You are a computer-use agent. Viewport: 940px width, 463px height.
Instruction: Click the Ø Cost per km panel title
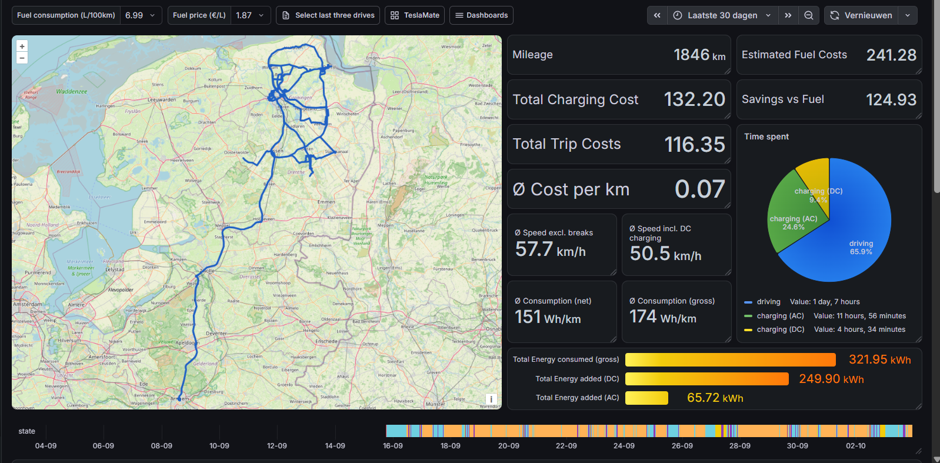click(571, 190)
